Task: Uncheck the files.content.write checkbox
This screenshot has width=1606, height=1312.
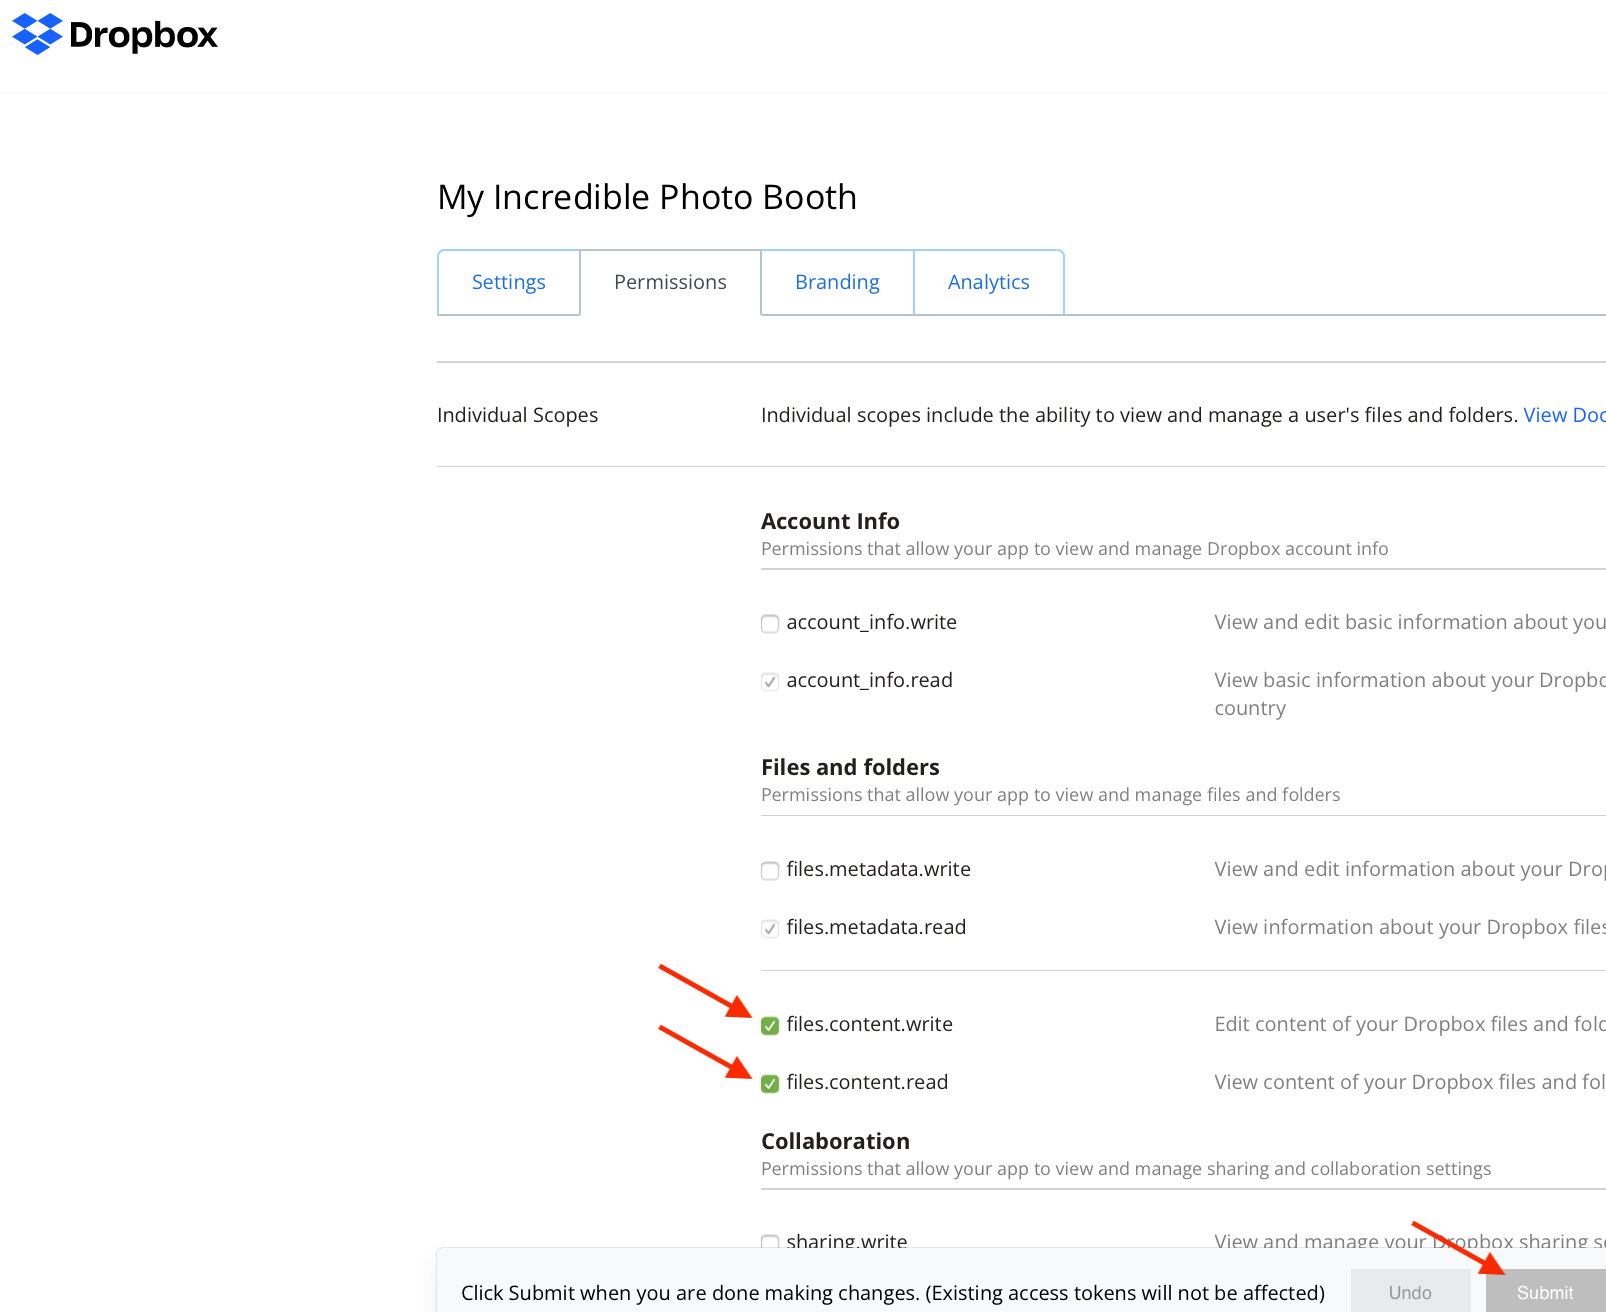Action: pos(770,1026)
